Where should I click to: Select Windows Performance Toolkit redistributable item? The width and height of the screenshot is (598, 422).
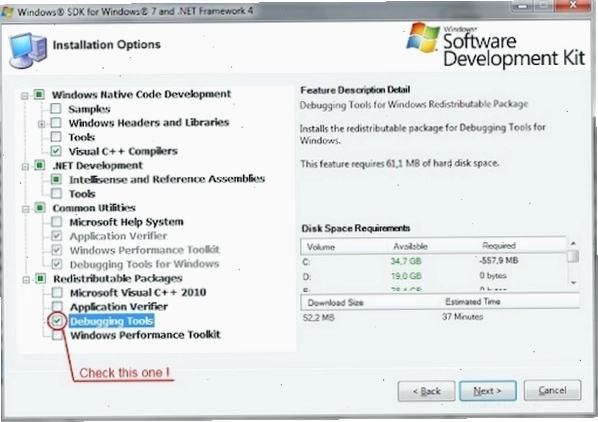coord(145,335)
